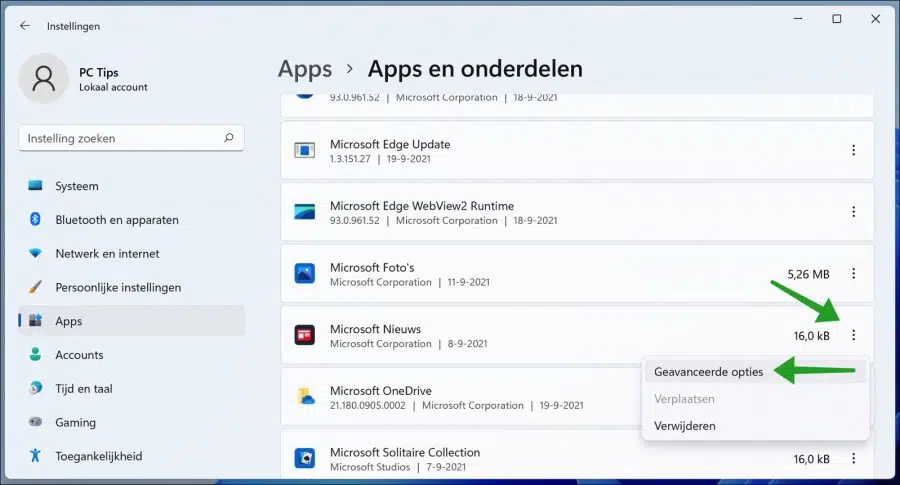The height and width of the screenshot is (485, 900).
Task: Click the Accounts person icon
Action: [x=36, y=354]
